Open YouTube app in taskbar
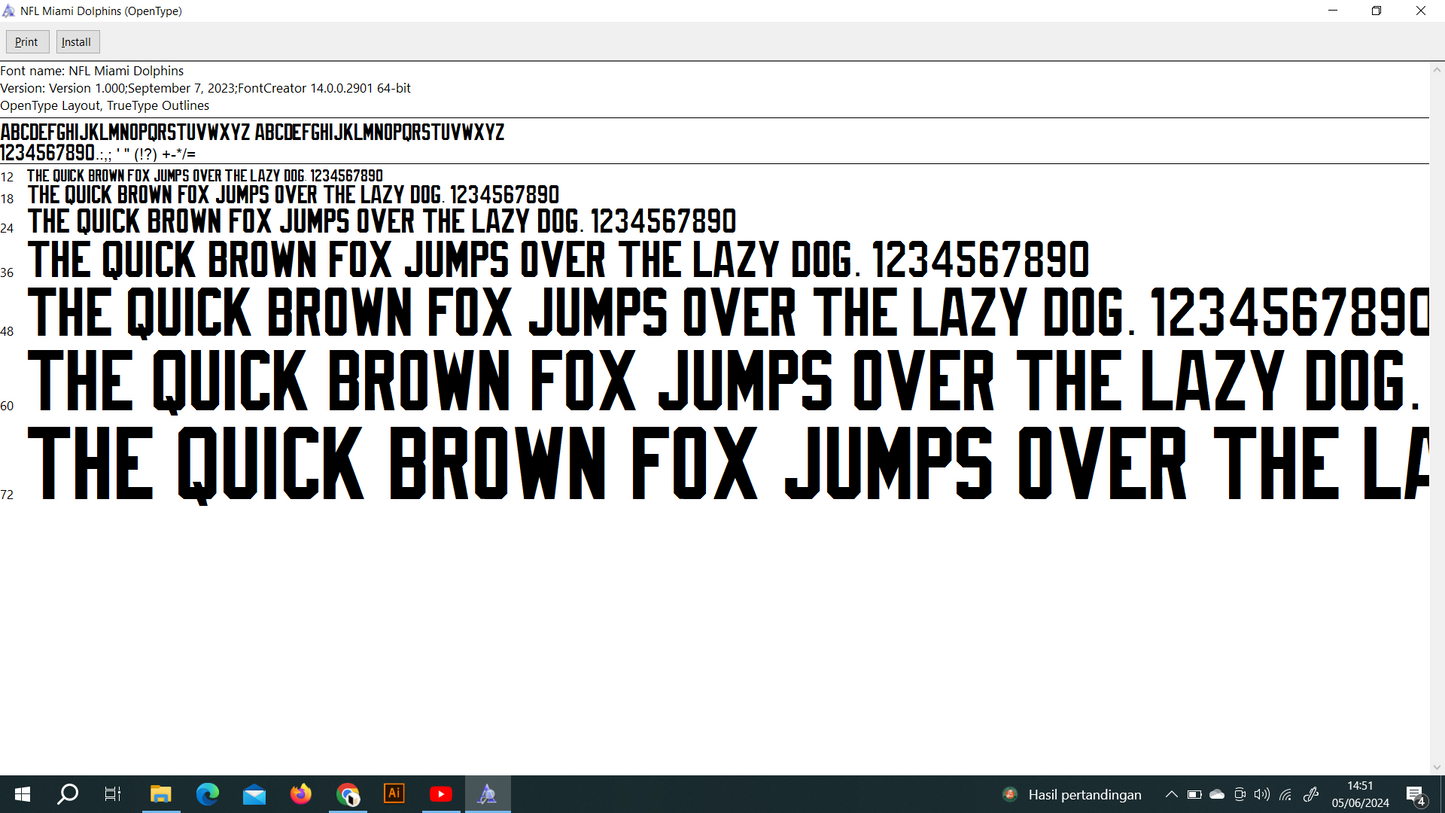The width and height of the screenshot is (1445, 813). click(x=441, y=794)
